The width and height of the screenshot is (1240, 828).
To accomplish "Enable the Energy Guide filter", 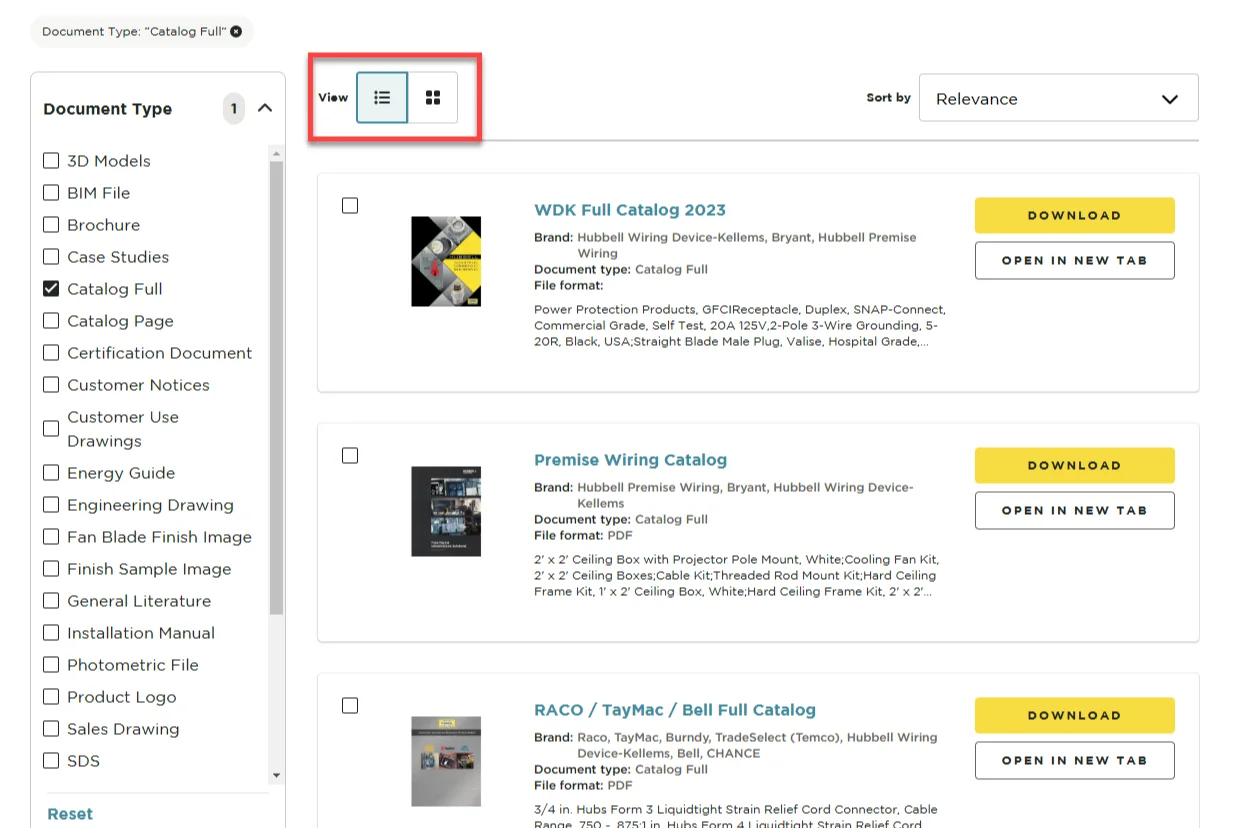I will tap(51, 473).
